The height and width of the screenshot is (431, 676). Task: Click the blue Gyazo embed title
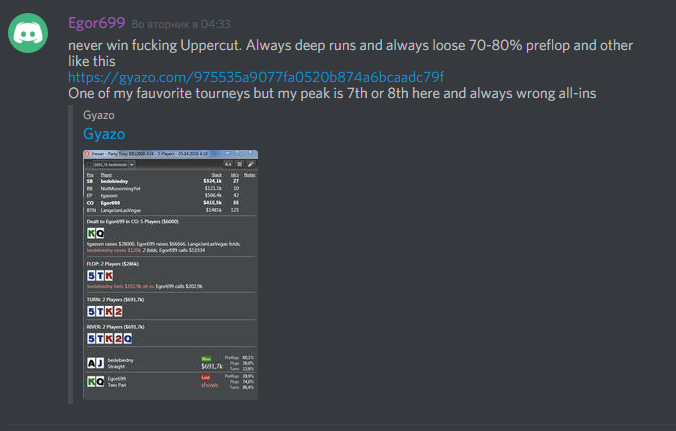click(x=104, y=134)
